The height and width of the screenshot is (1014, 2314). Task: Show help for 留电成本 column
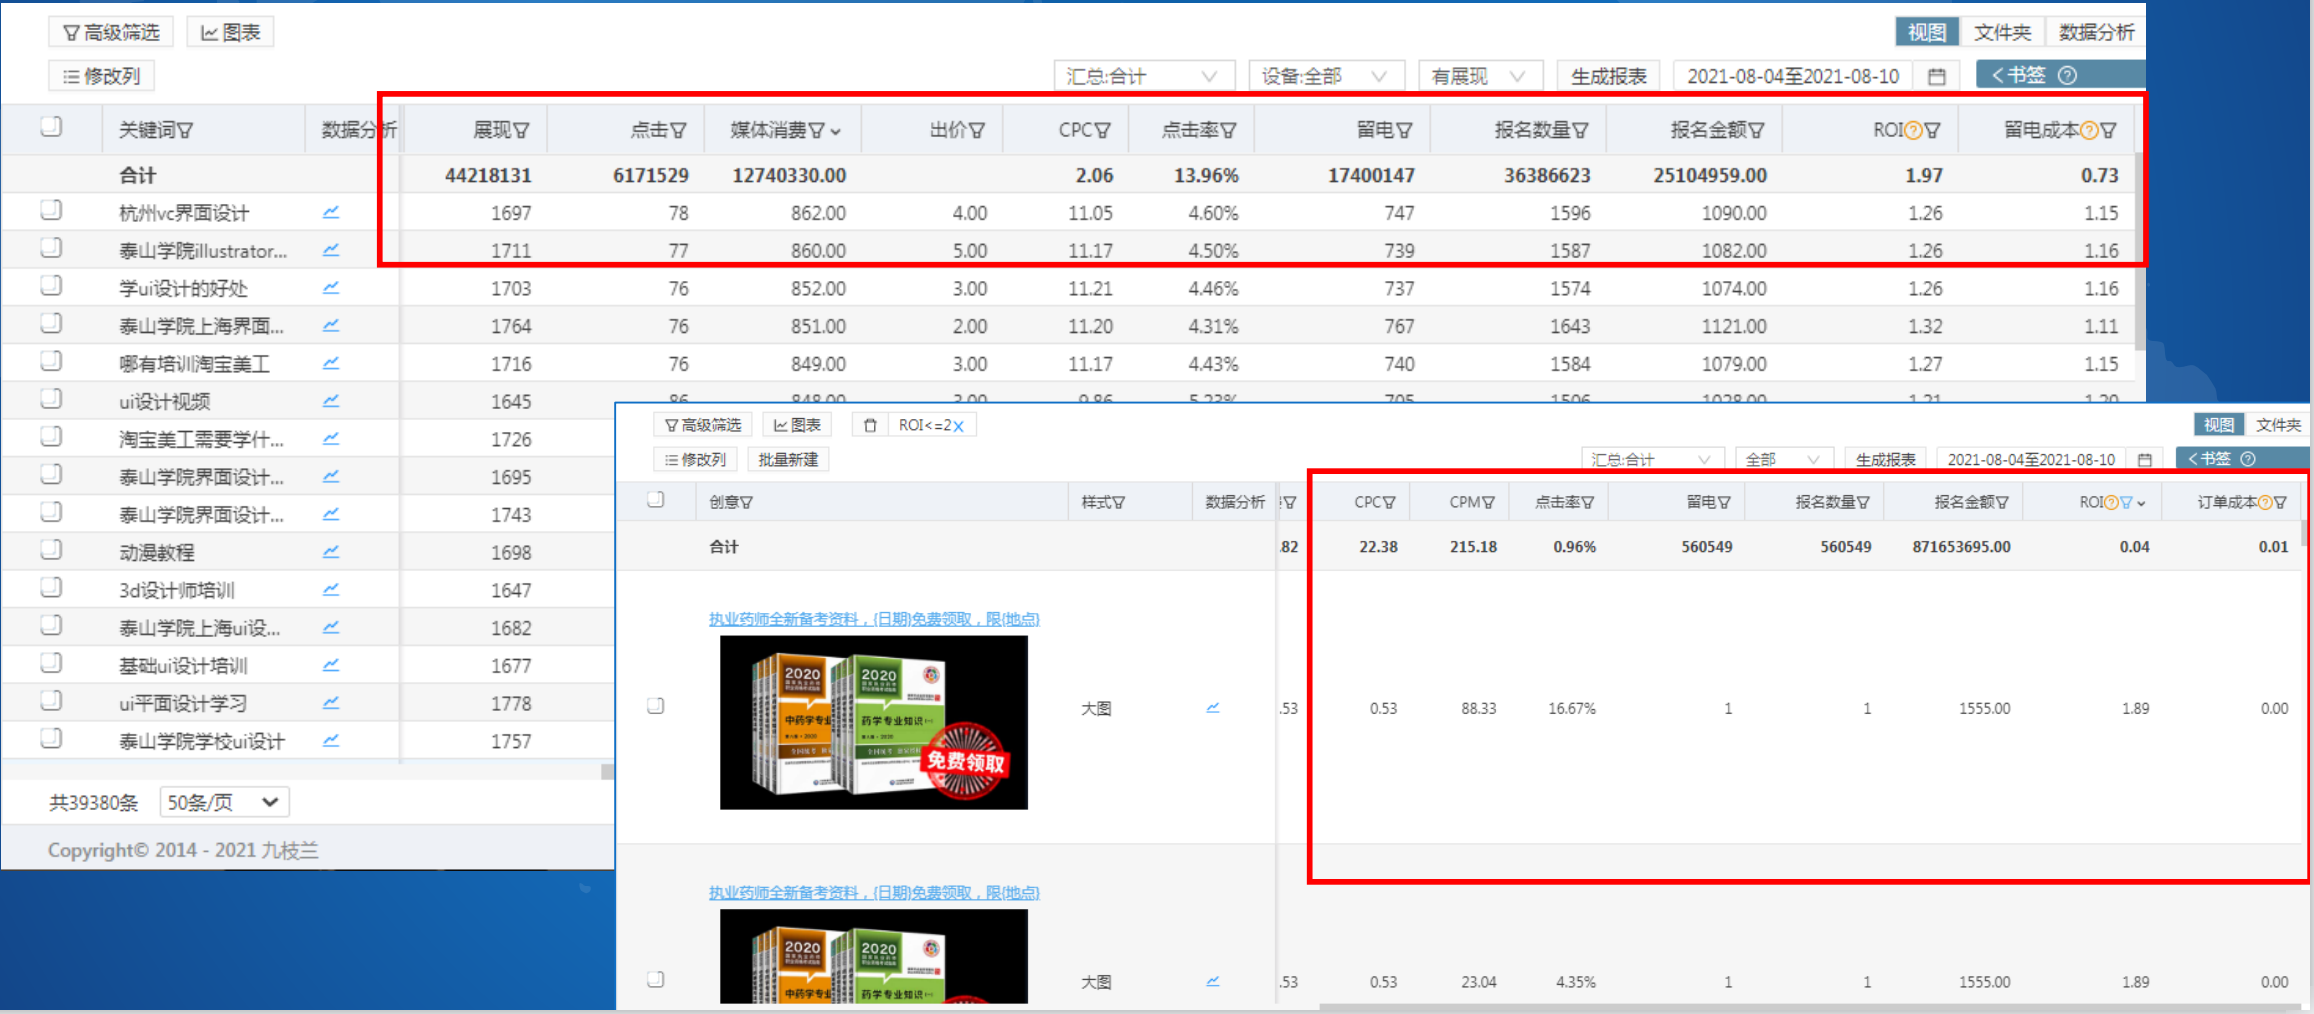(2089, 130)
